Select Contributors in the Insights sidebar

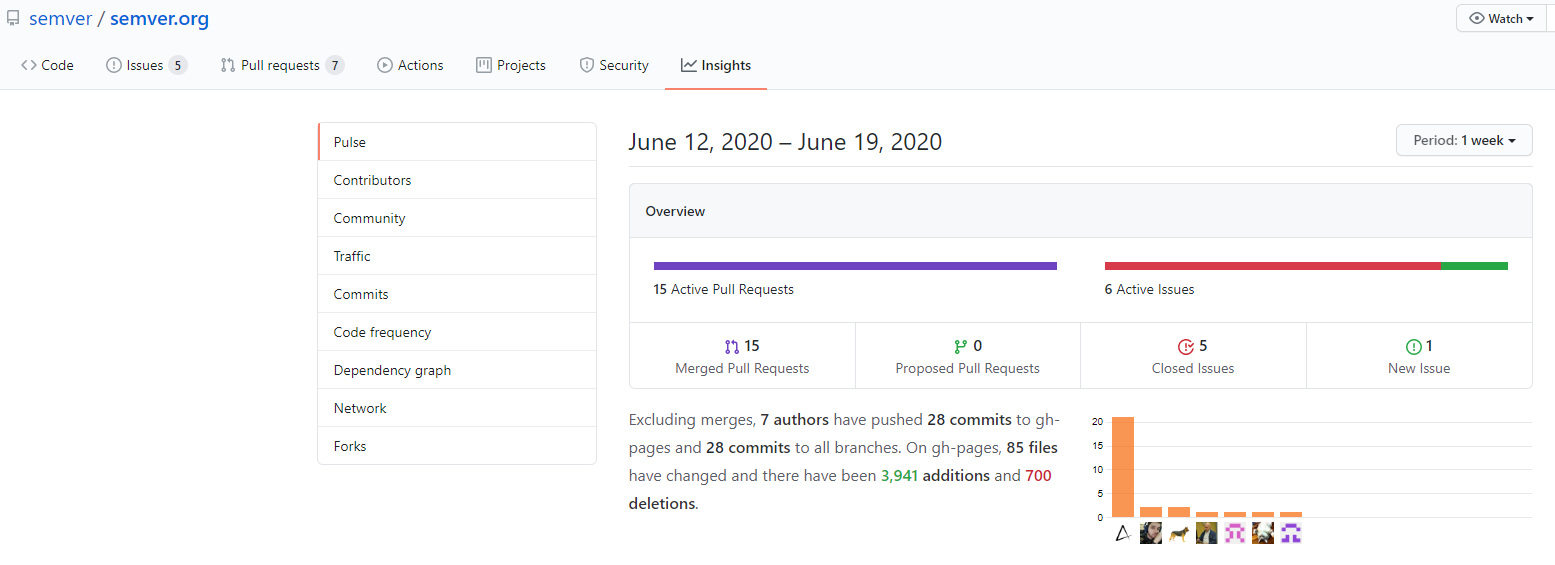457,180
